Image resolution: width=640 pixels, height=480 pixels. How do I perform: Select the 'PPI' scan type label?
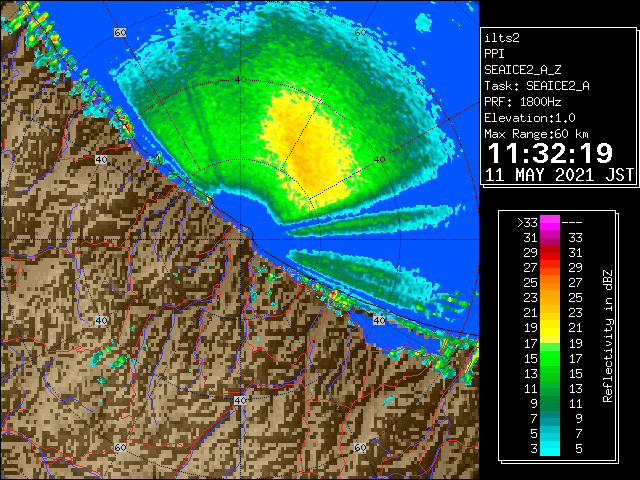point(494,54)
